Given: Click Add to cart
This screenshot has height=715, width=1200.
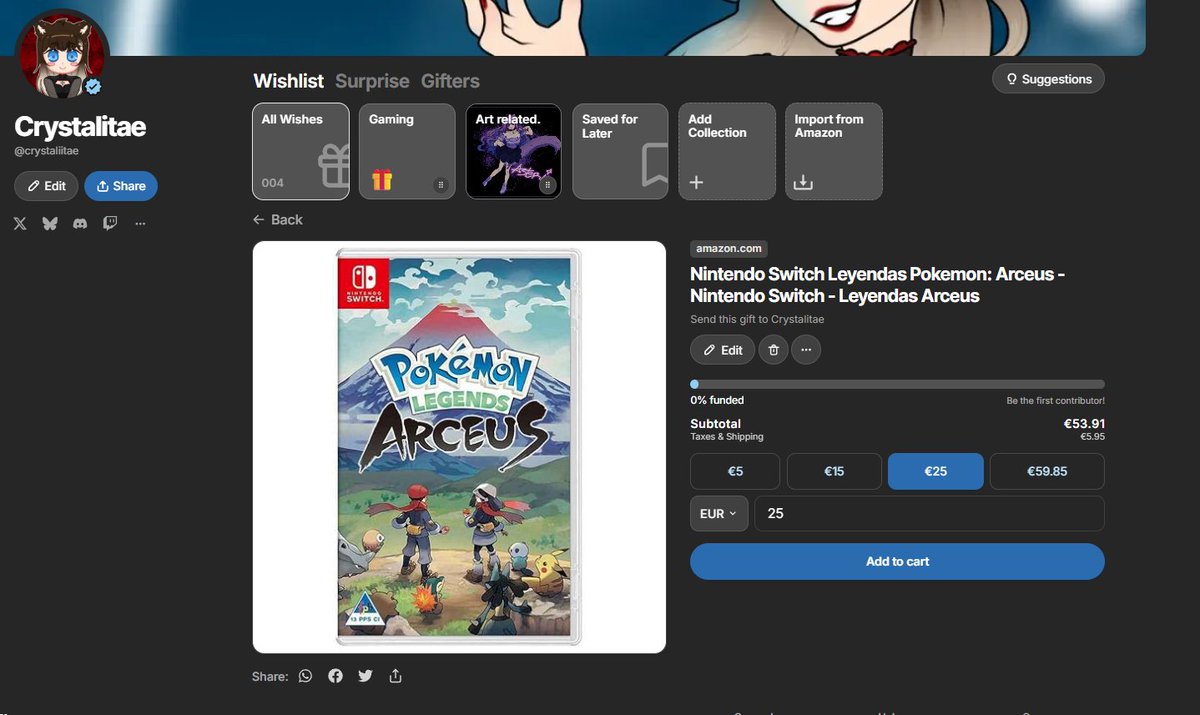Looking at the screenshot, I should (897, 562).
